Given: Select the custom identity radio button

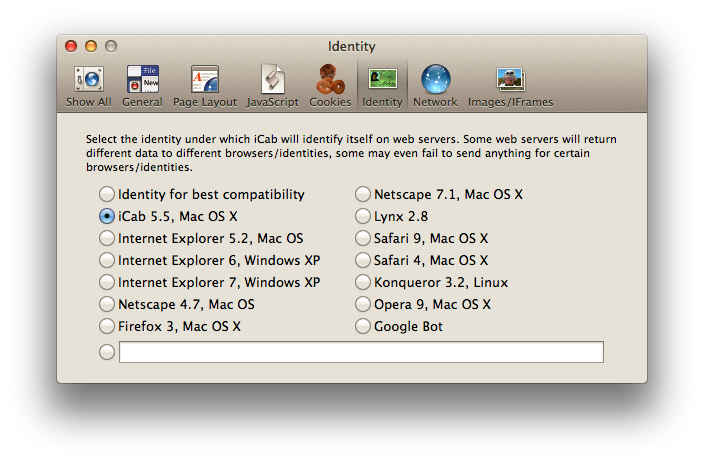Looking at the screenshot, I should pyautogui.click(x=106, y=352).
